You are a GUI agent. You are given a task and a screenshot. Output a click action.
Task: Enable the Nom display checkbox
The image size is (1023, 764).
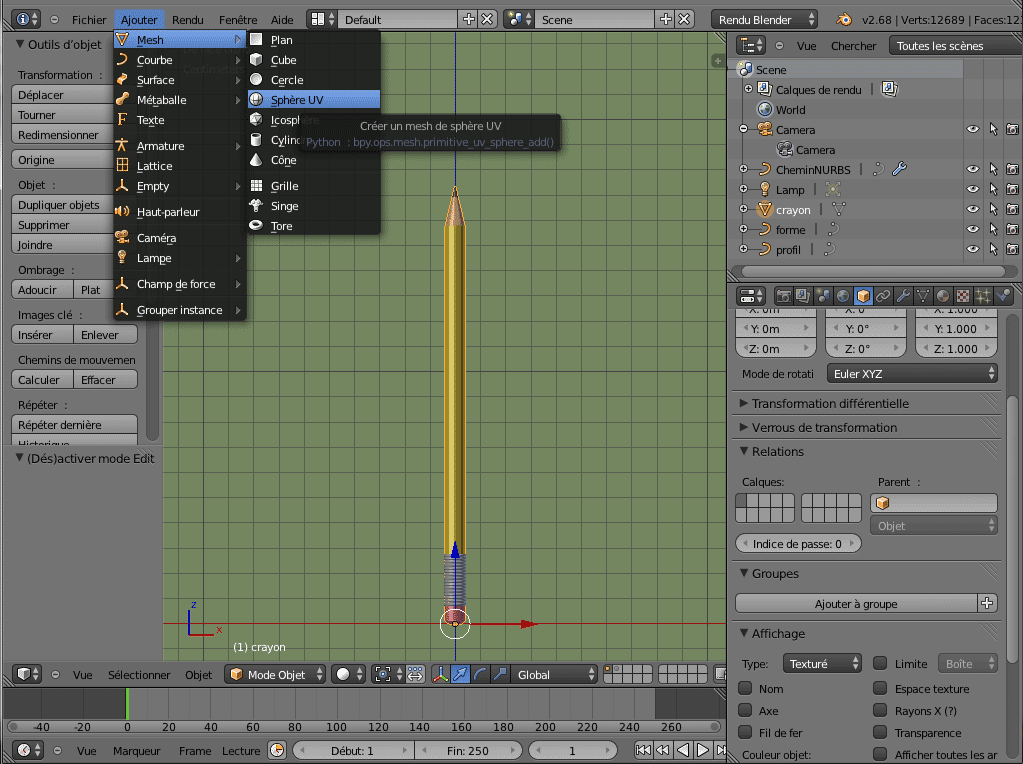745,688
